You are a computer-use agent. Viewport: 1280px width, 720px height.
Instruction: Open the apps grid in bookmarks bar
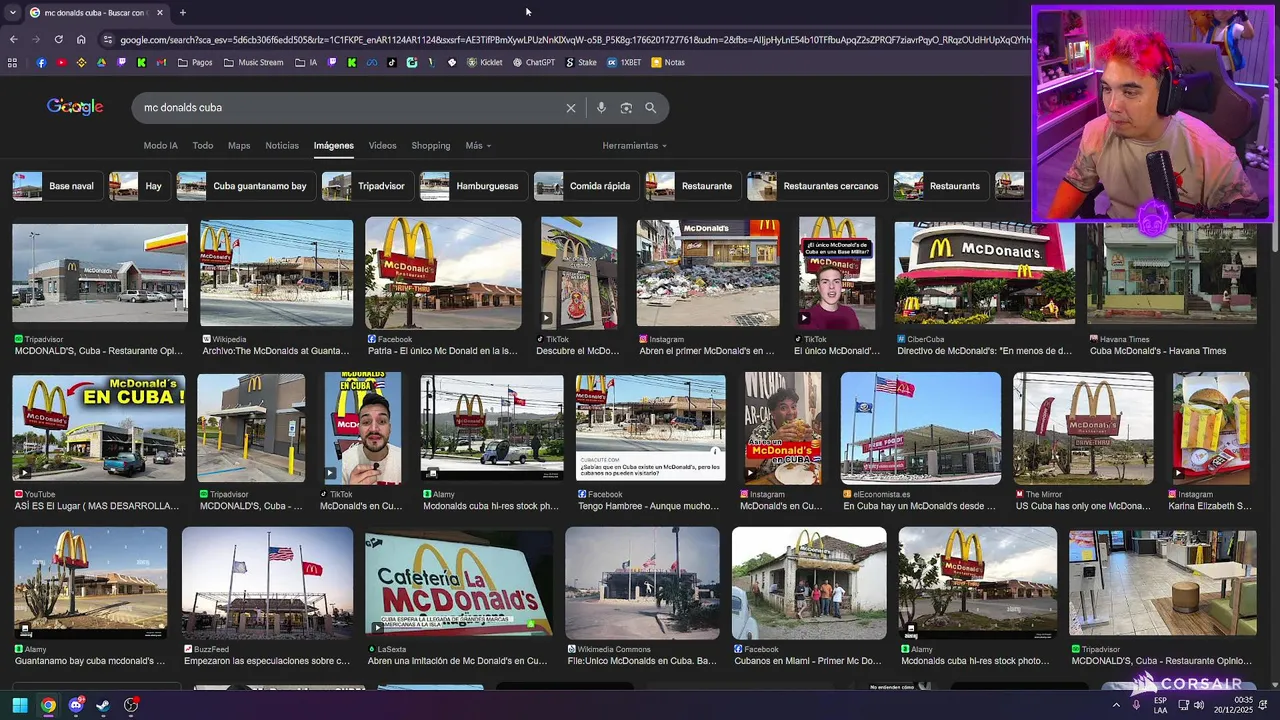[12, 62]
